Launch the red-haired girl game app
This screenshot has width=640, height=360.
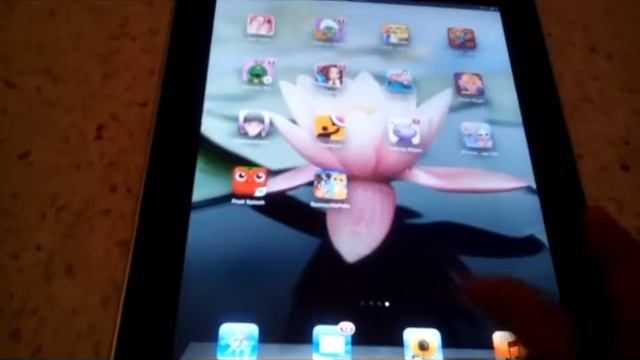coord(330,76)
